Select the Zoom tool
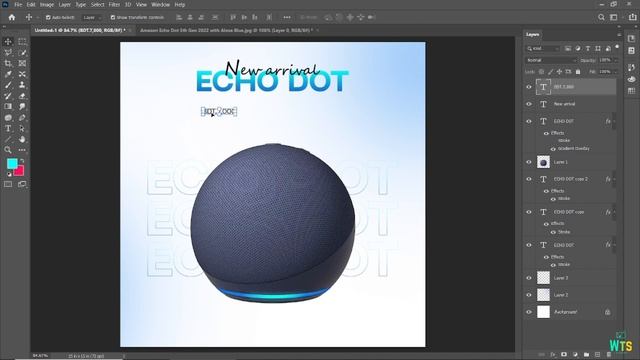 coord(8,150)
